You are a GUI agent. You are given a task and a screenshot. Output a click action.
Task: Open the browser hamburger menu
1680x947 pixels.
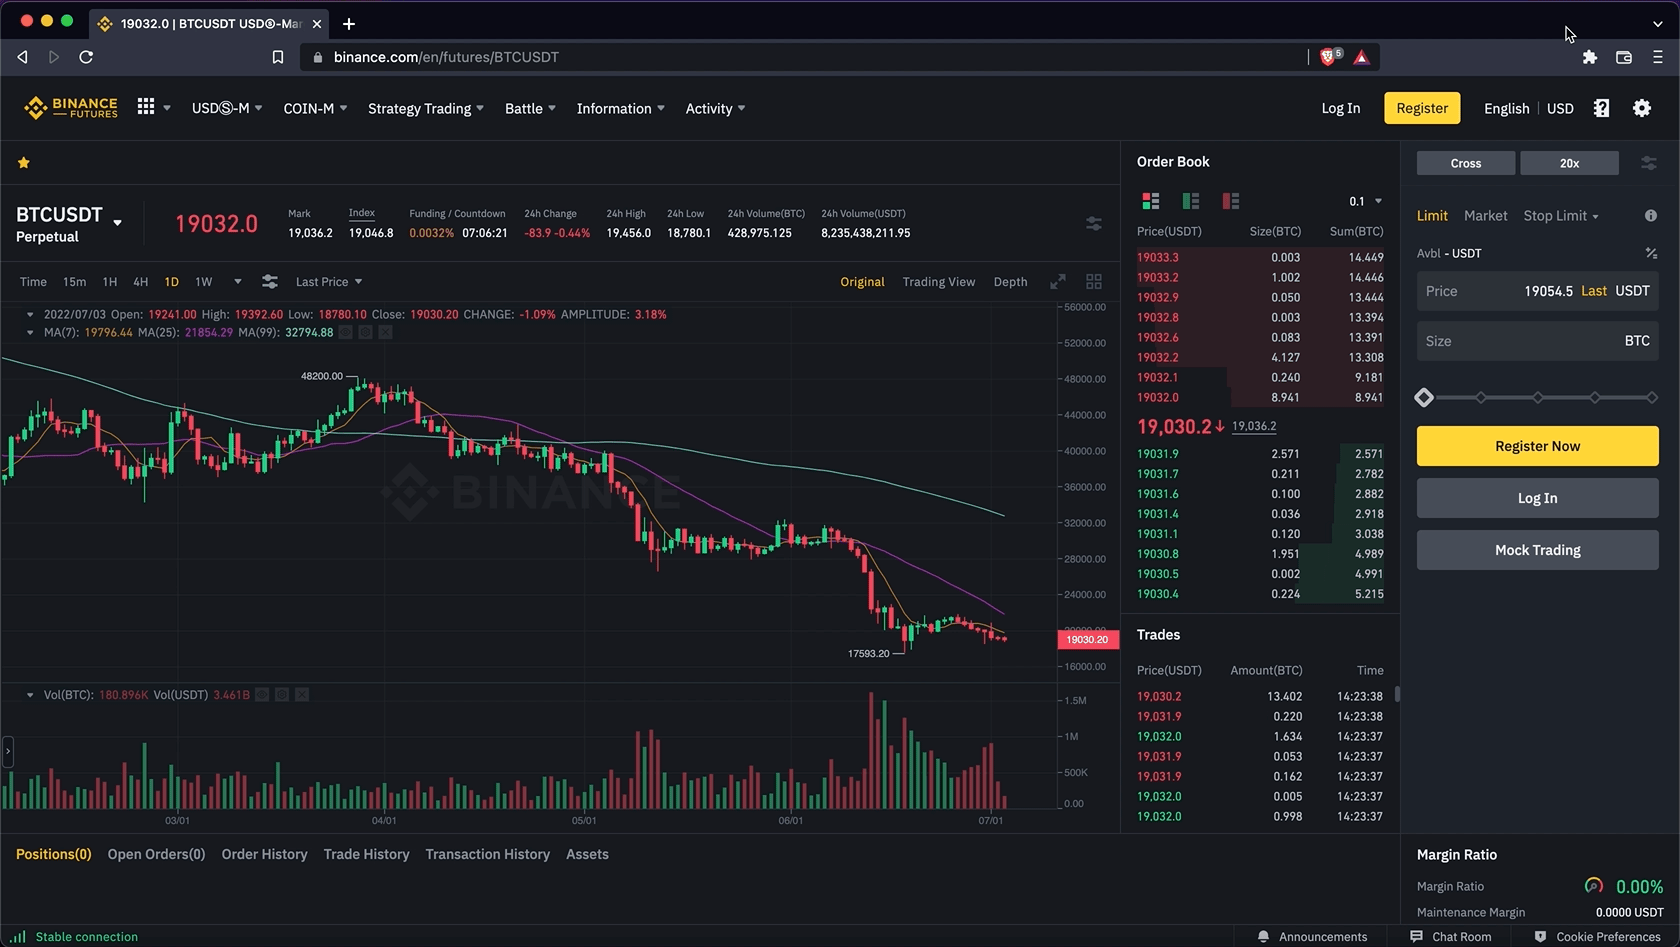[1657, 57]
